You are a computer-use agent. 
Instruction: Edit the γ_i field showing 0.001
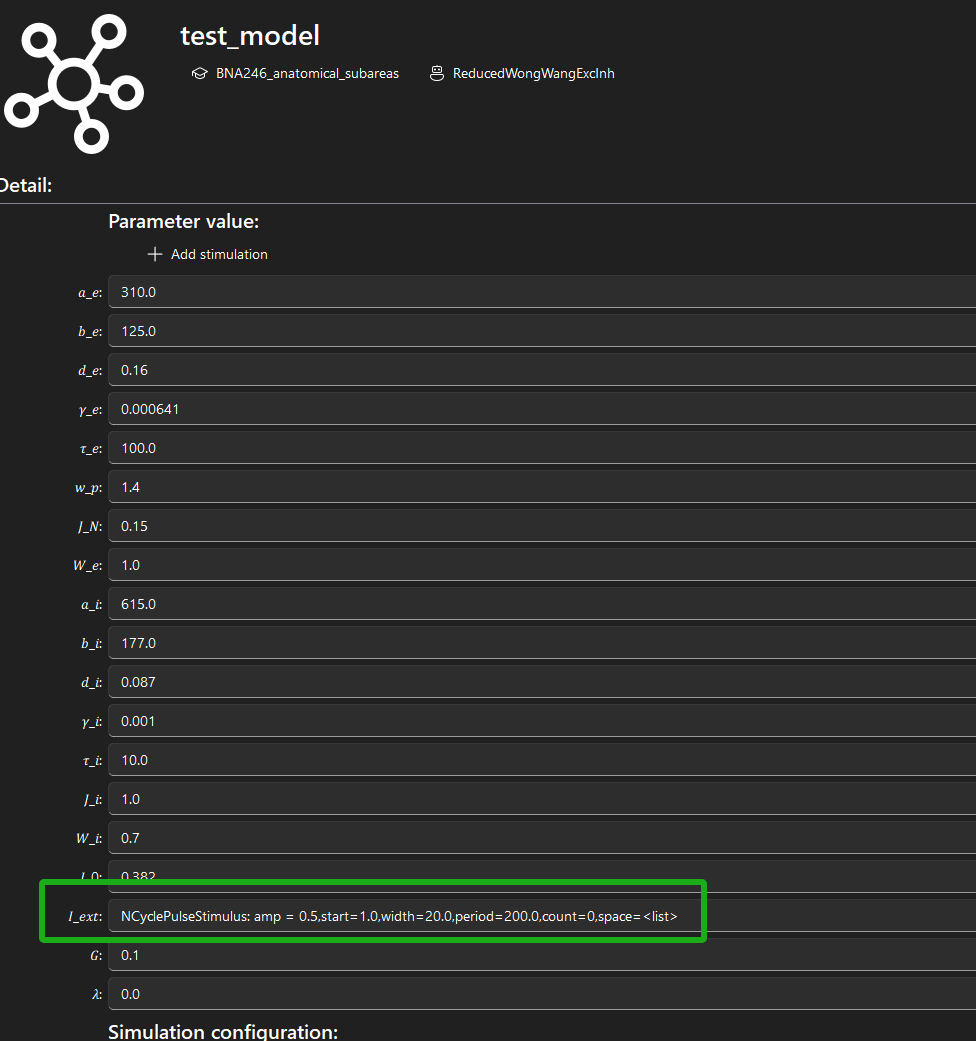[x=542, y=721]
